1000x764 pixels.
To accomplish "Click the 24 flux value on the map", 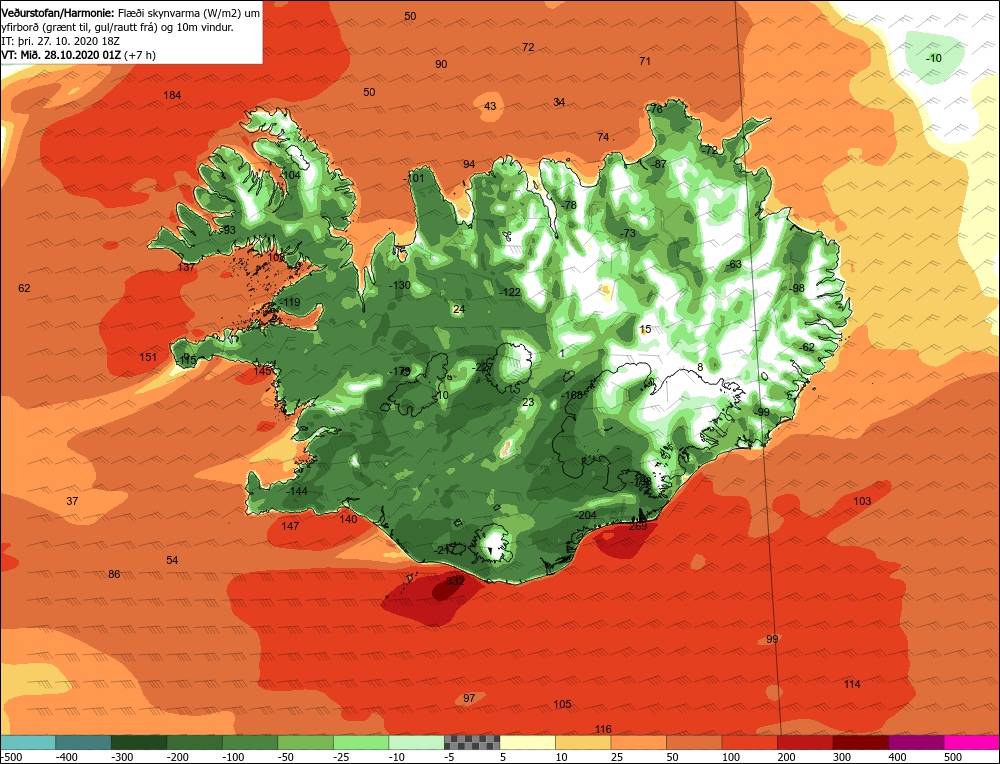I will (x=459, y=309).
